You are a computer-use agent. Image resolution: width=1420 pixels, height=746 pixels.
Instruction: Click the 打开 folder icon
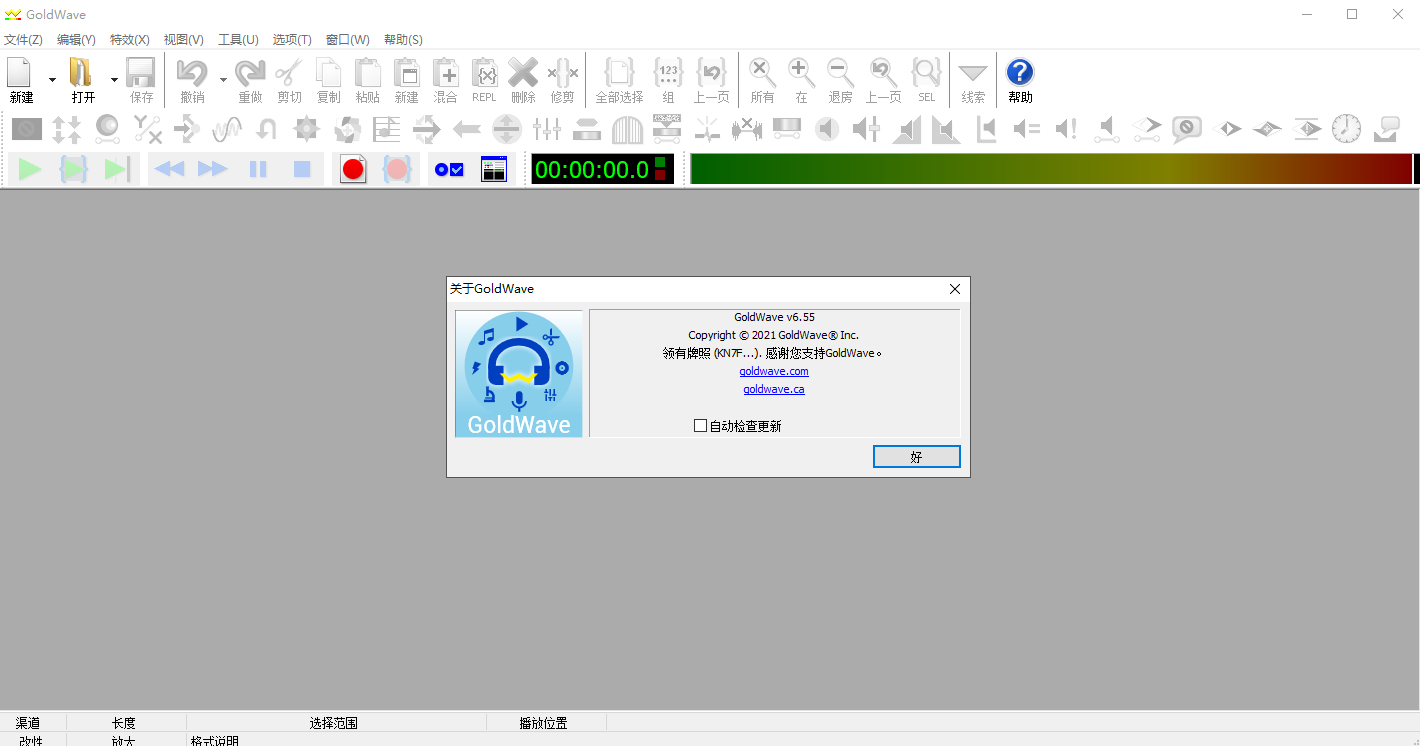(81, 72)
